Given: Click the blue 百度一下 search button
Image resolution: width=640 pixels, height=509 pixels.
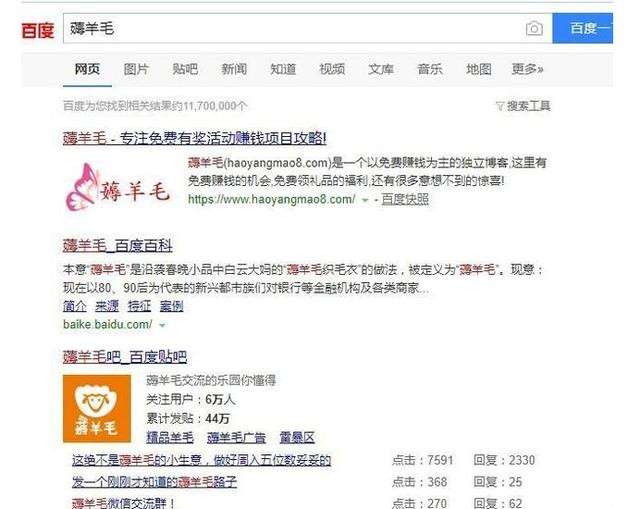Looking at the screenshot, I should pos(582,28).
